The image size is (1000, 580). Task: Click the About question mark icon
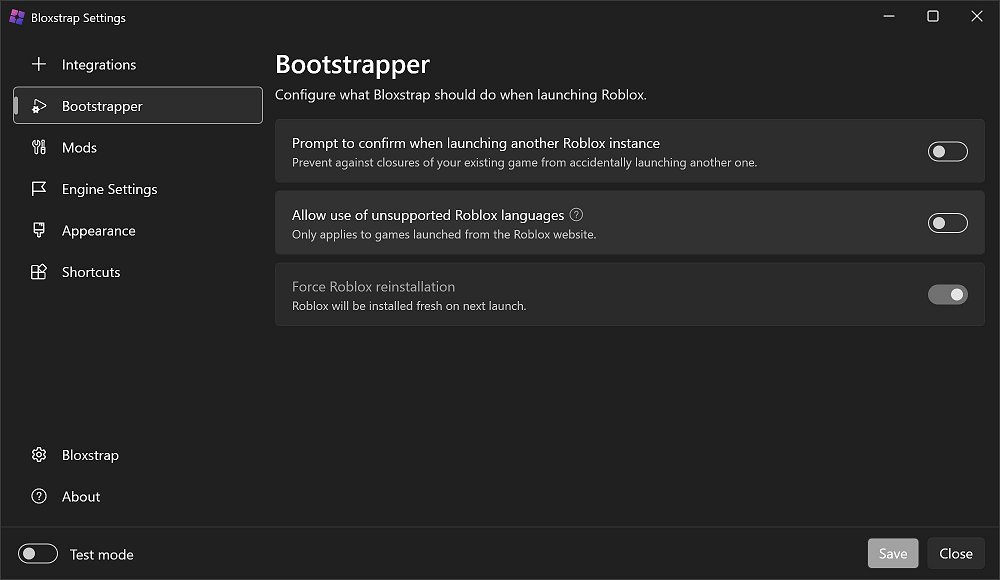(39, 497)
